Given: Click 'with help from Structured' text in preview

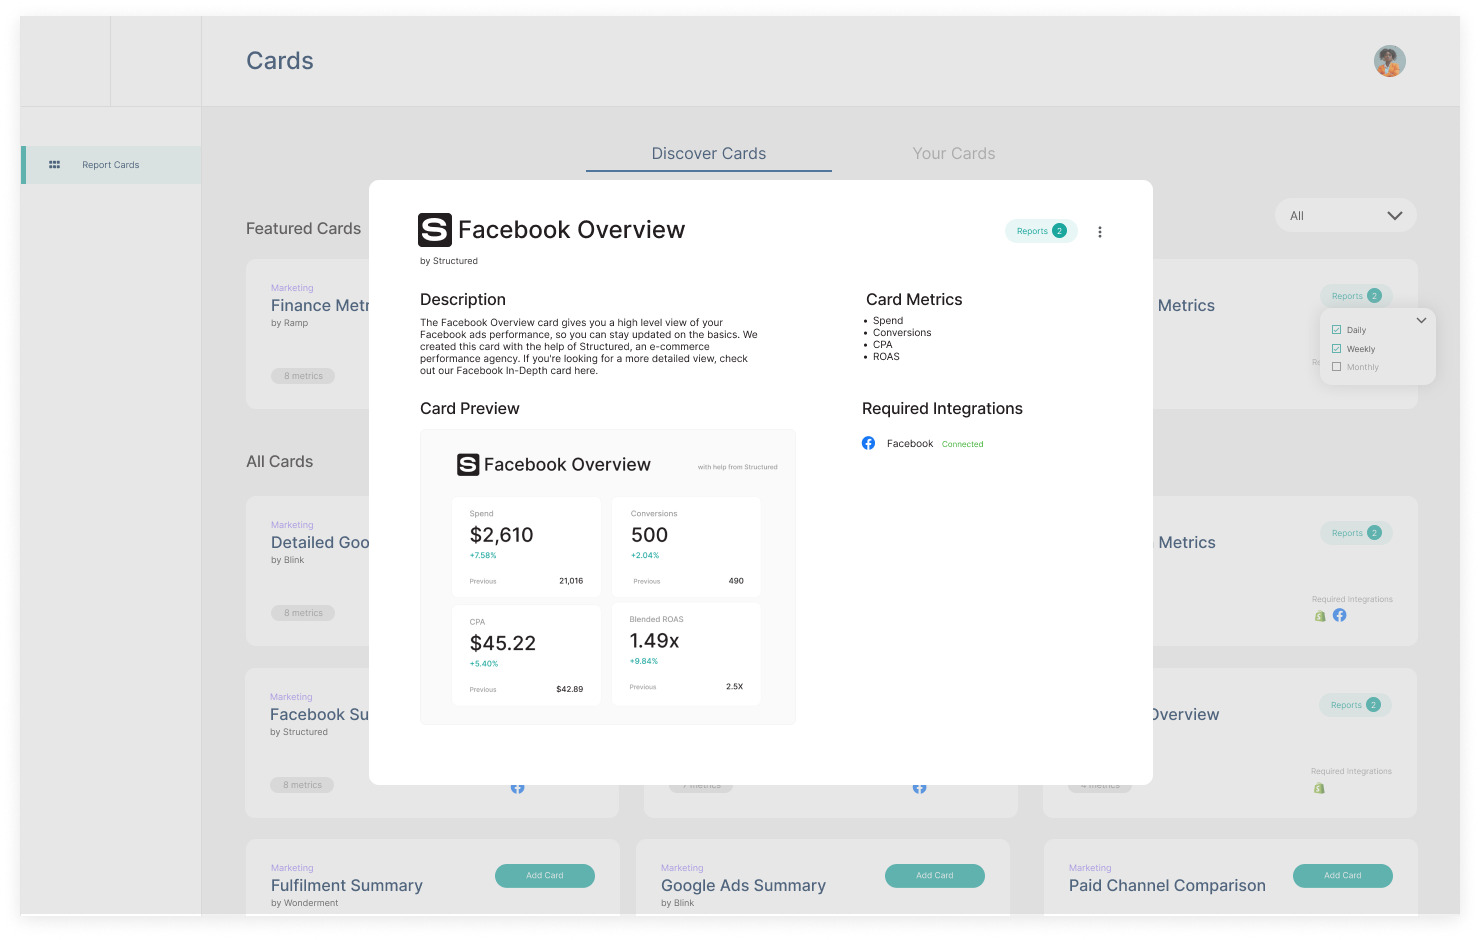Looking at the screenshot, I should pyautogui.click(x=737, y=467).
